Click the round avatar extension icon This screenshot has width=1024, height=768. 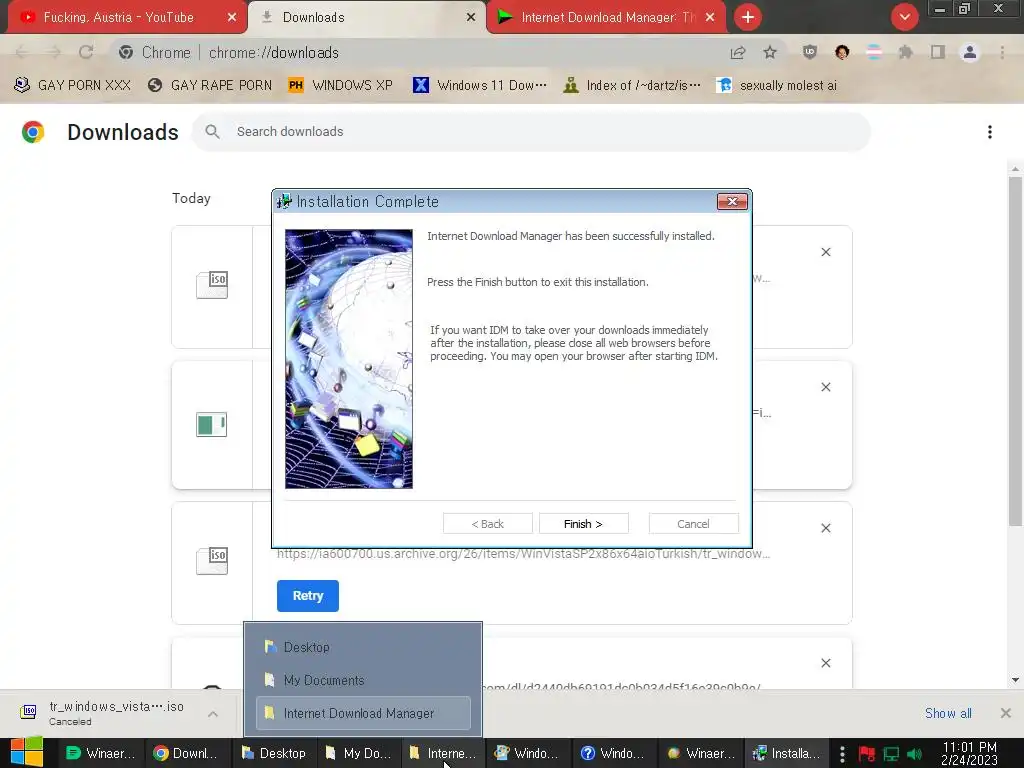tap(842, 52)
